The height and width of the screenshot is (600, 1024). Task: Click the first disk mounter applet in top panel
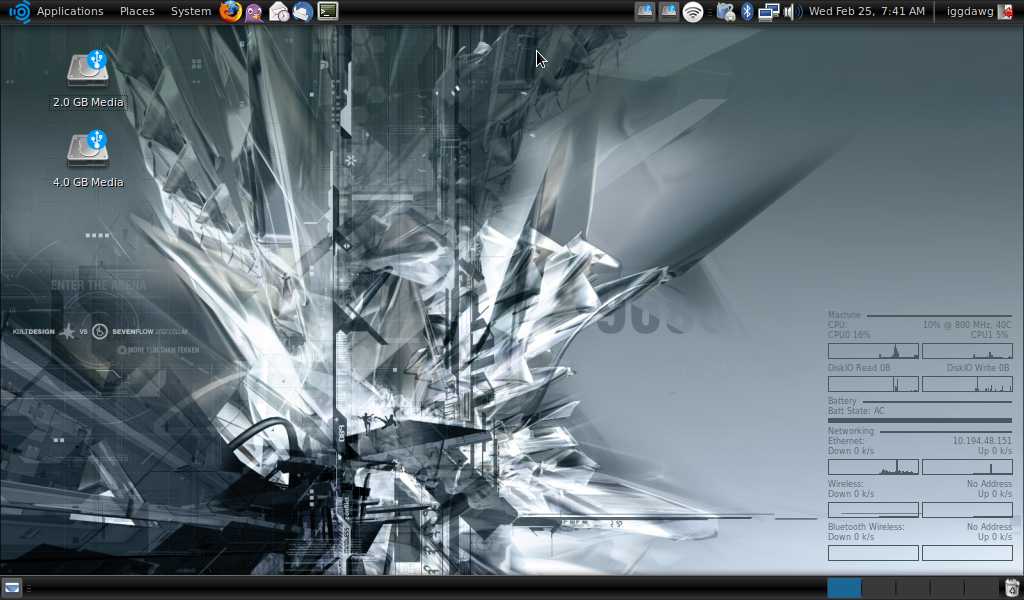(645, 12)
